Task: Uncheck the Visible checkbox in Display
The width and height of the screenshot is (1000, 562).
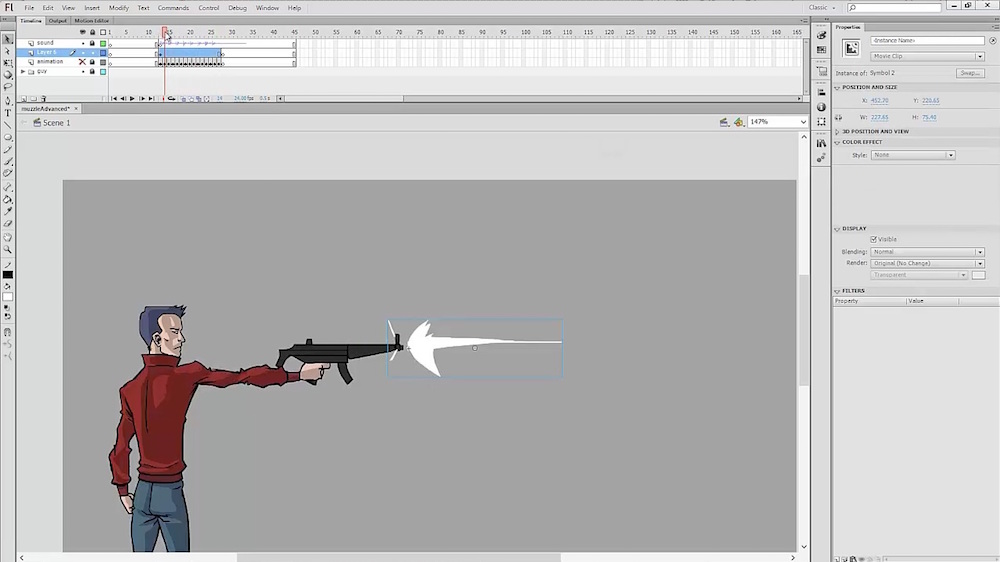Action: (874, 239)
